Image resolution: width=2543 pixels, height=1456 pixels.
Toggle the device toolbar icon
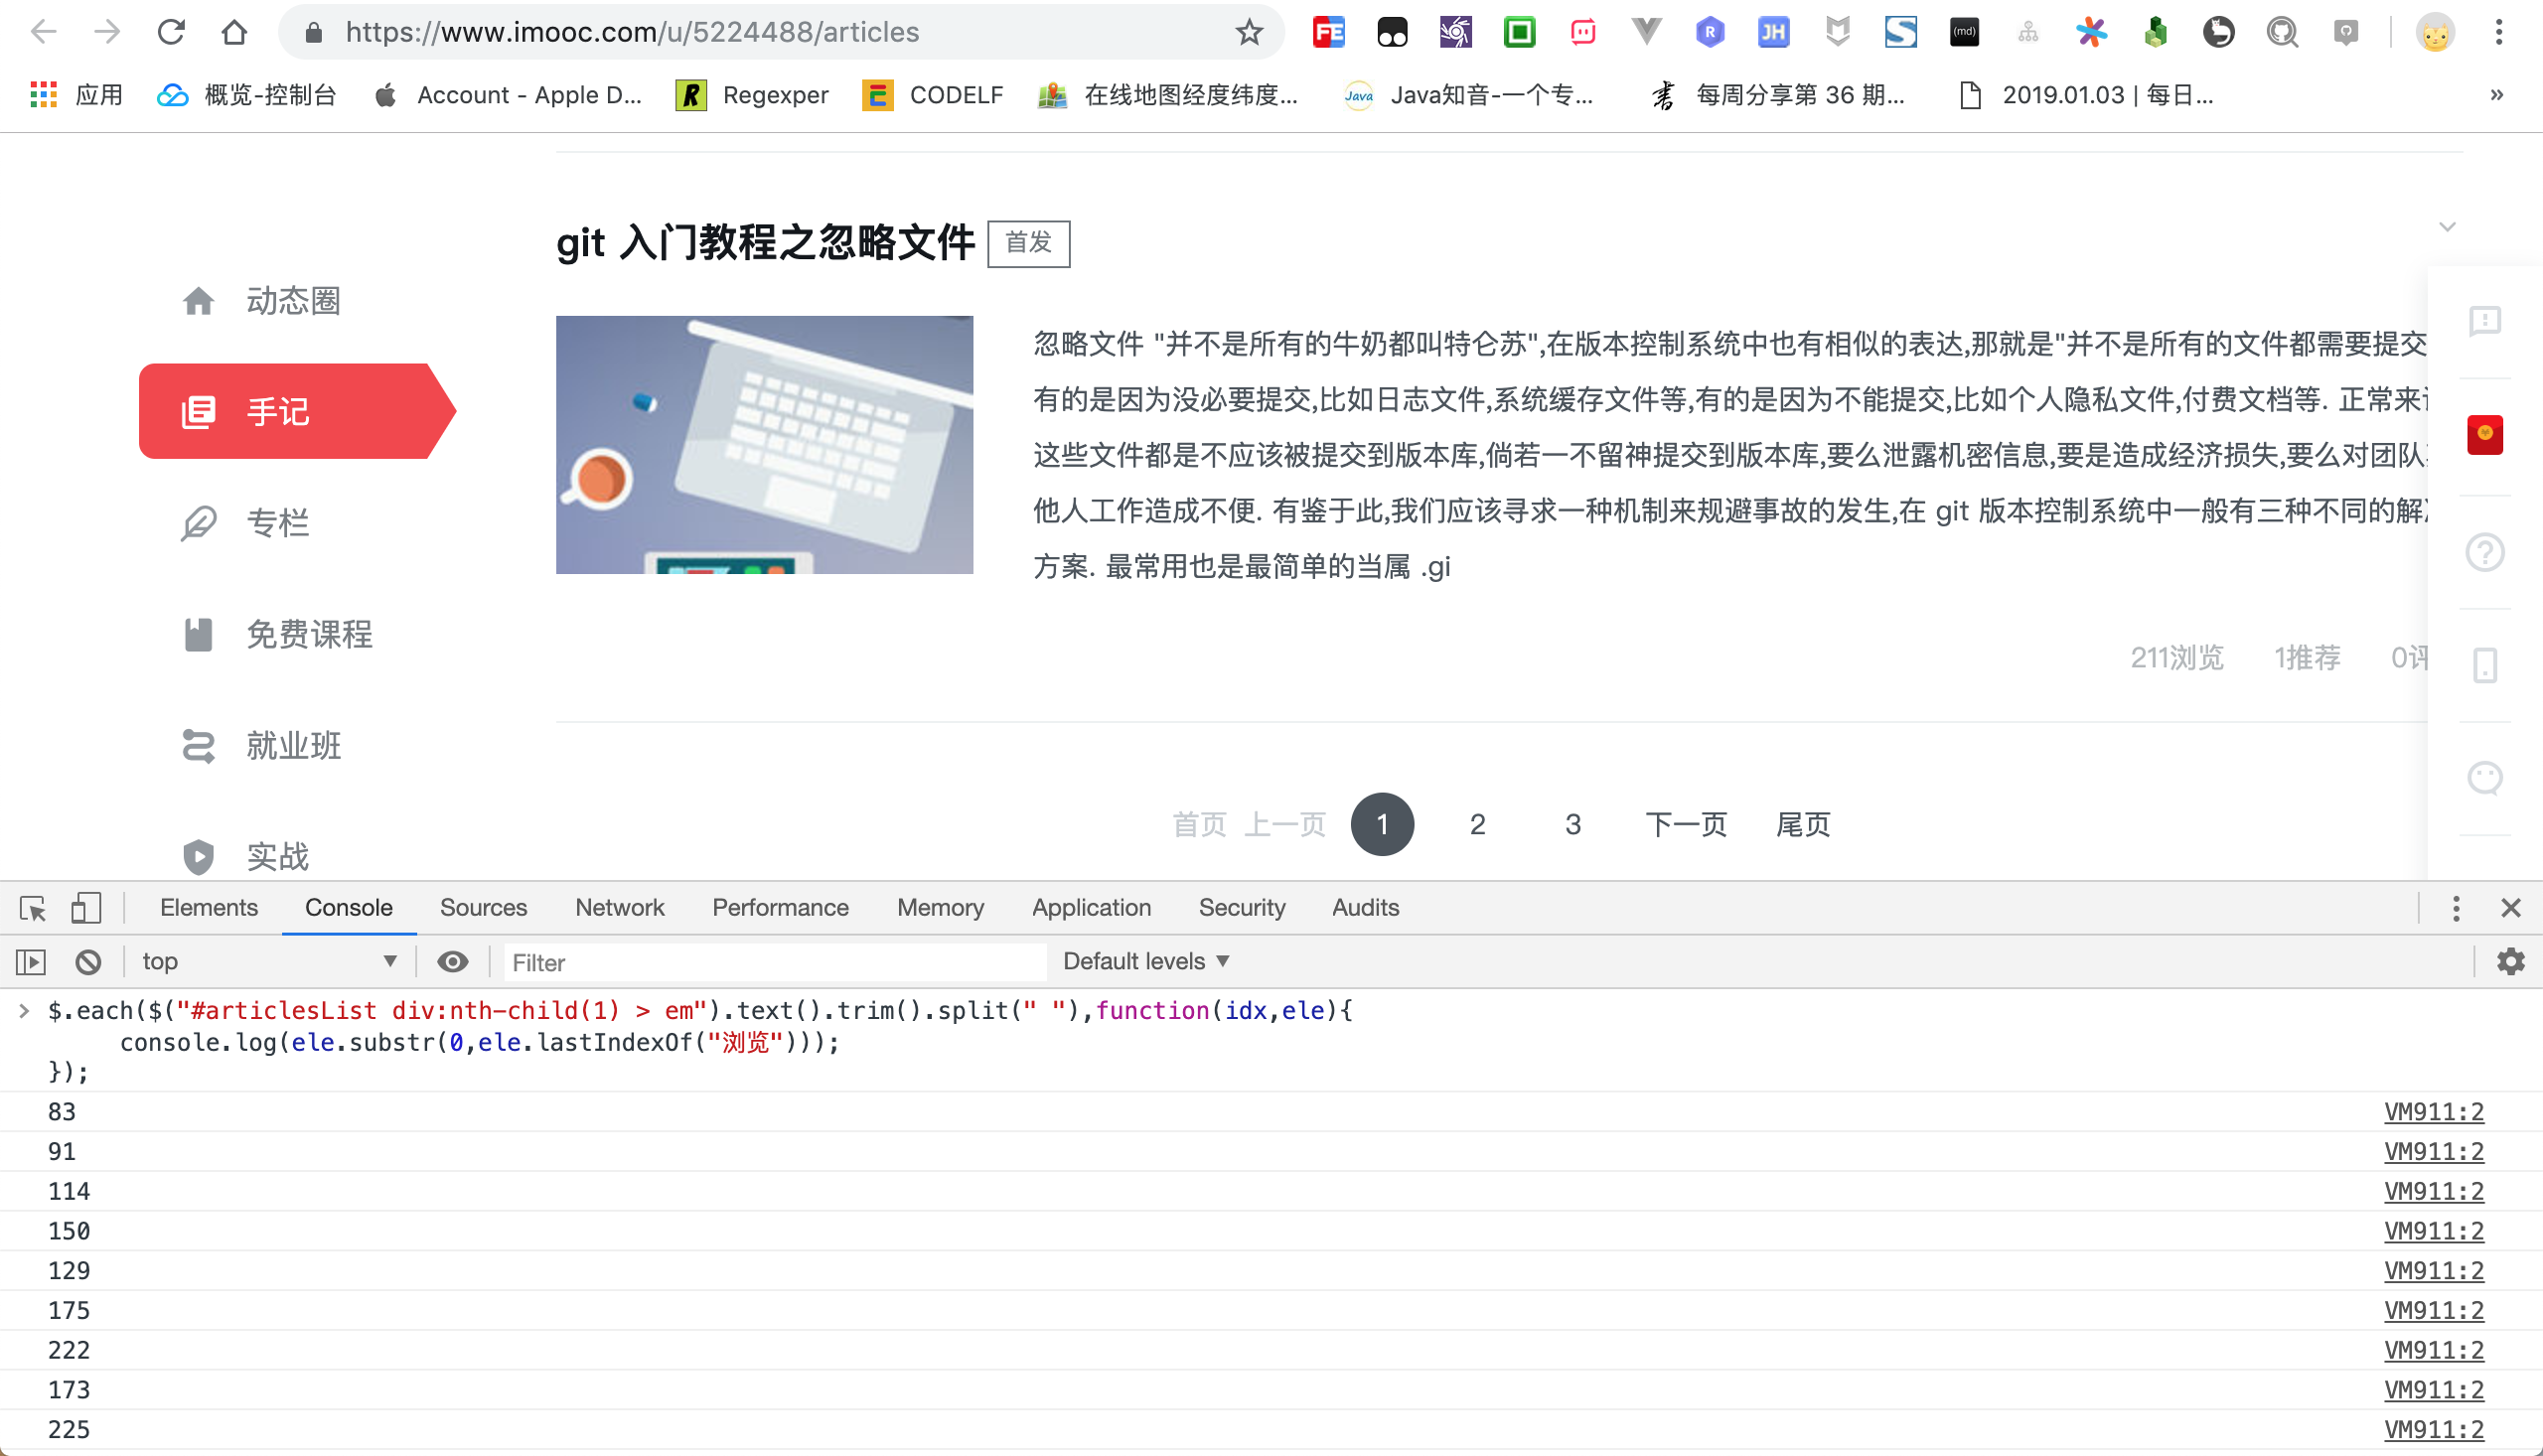[x=86, y=908]
